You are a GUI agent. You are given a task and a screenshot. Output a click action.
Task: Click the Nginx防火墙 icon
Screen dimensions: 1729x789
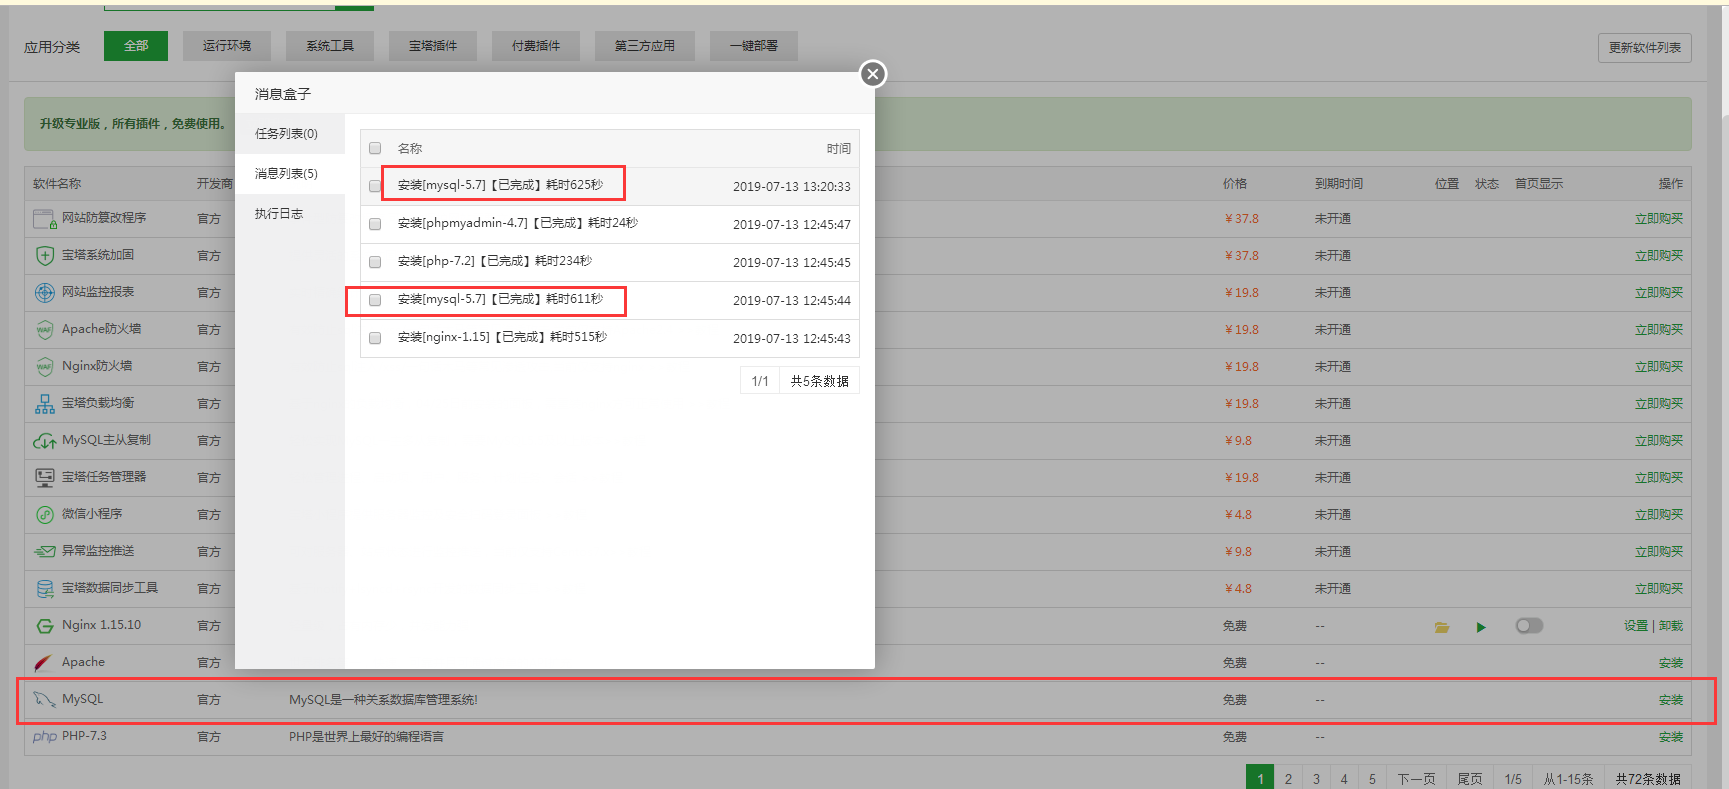(x=45, y=366)
